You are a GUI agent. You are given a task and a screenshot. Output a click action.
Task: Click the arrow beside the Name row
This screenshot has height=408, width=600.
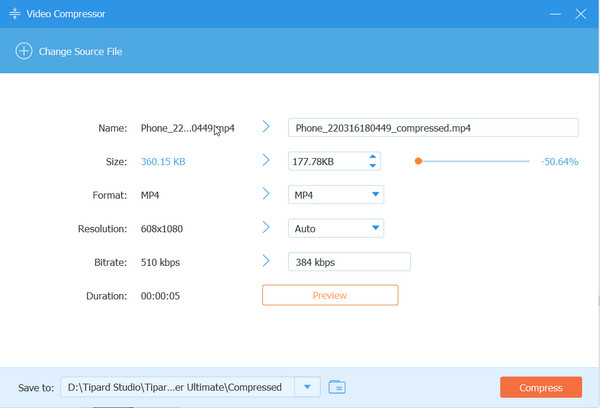(x=266, y=127)
